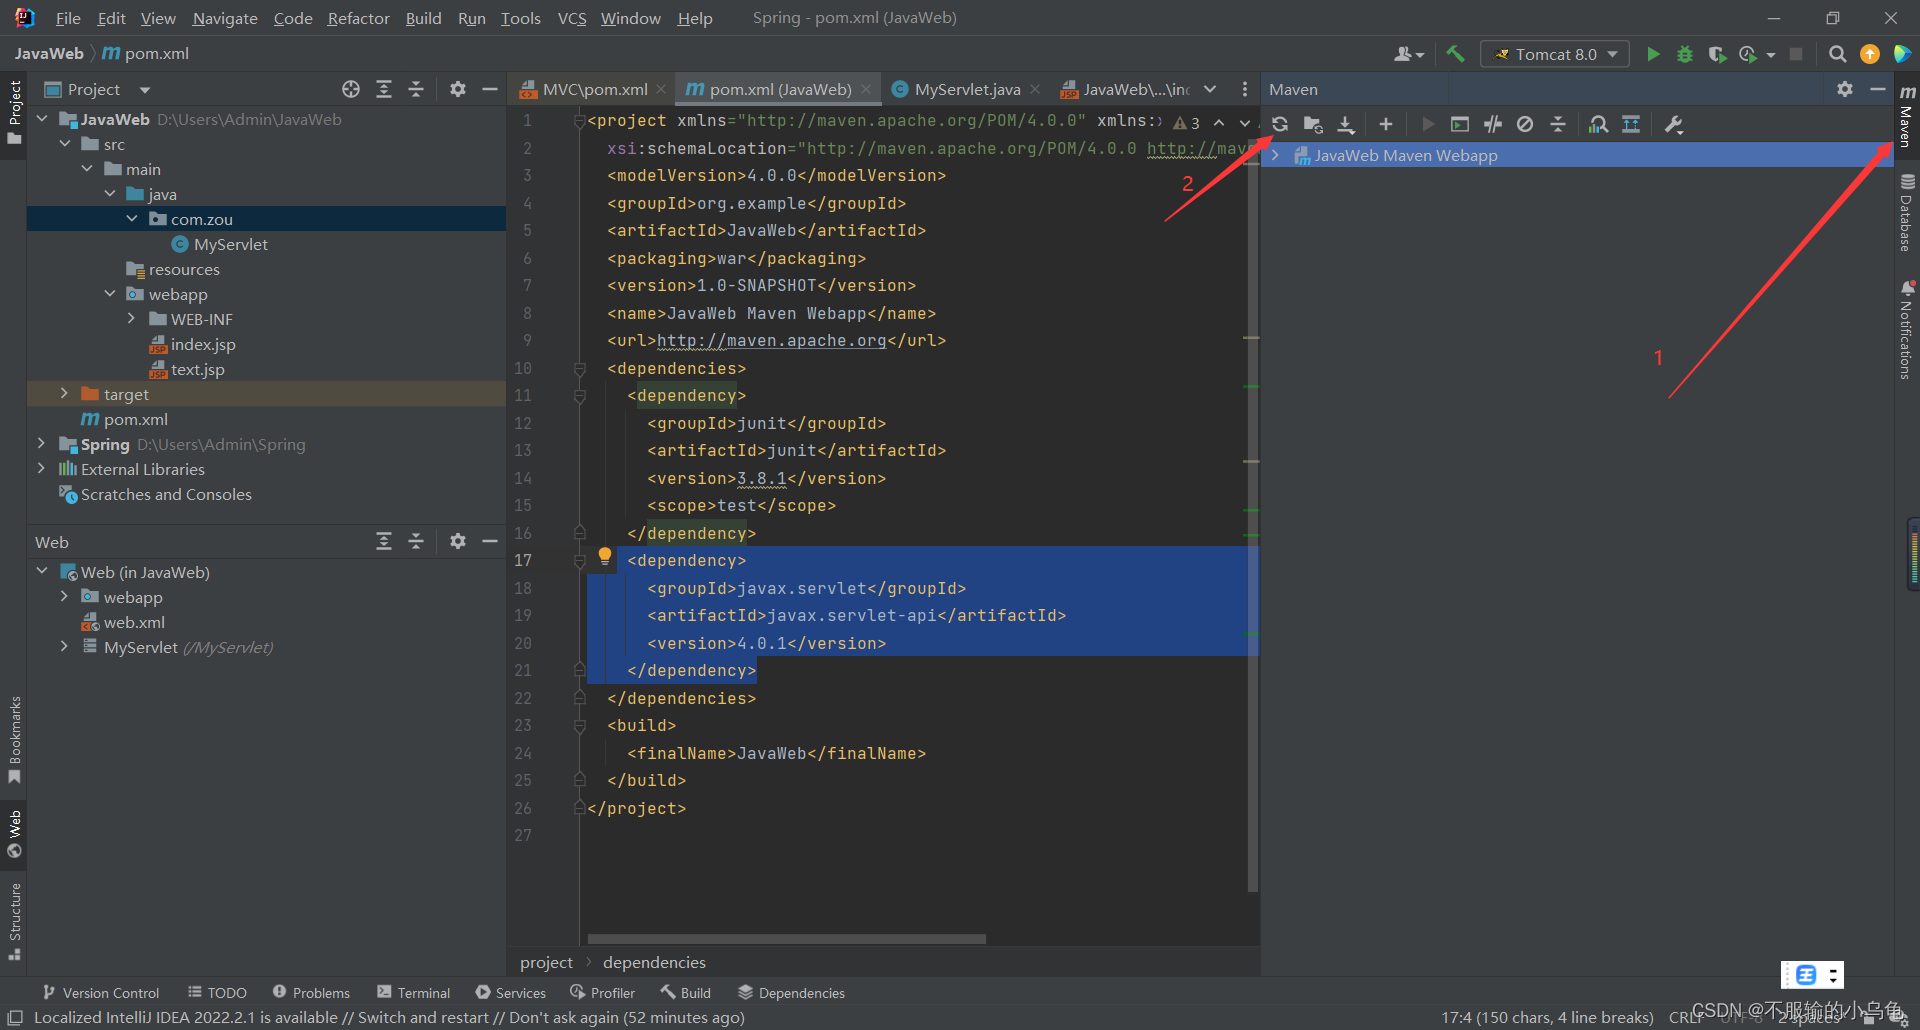
Task: Open Maven dependency analyzer icon
Action: click(x=1599, y=124)
